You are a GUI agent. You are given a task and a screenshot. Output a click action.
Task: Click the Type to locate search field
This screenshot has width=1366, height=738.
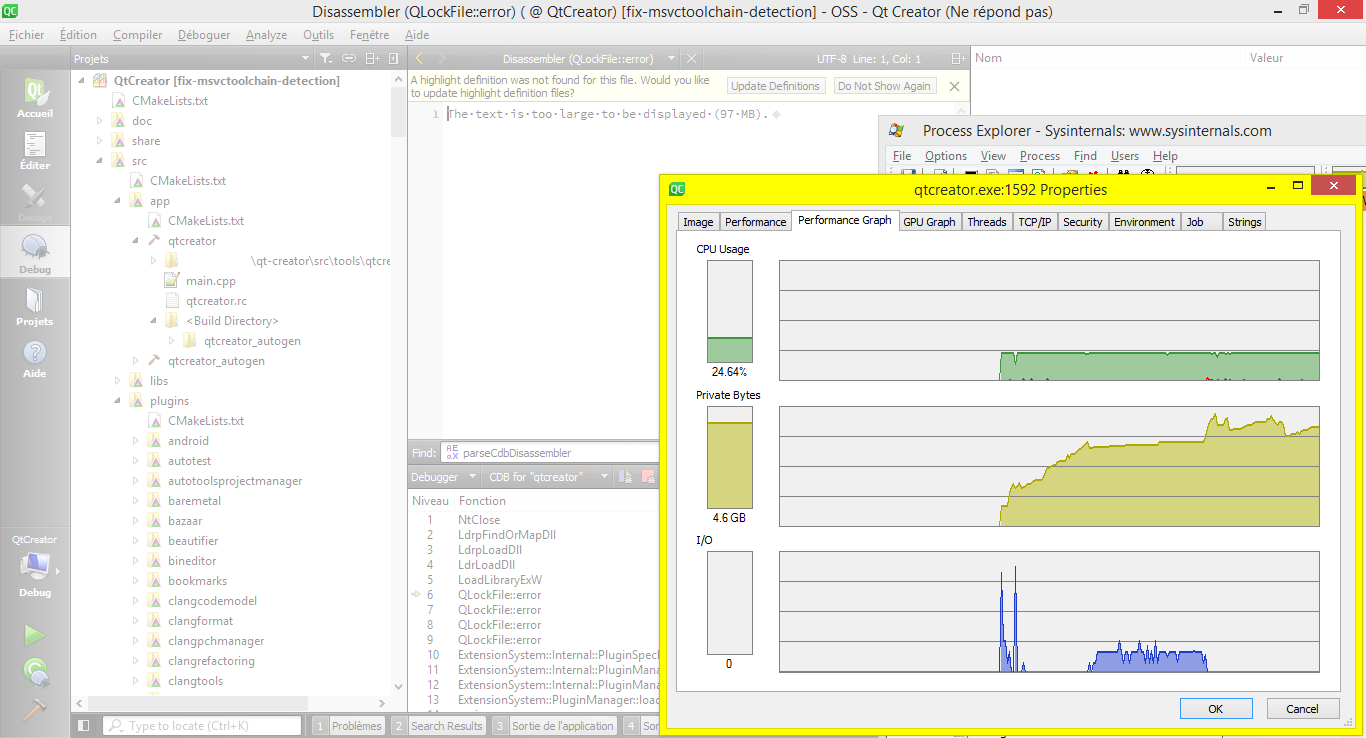pyautogui.click(x=202, y=726)
